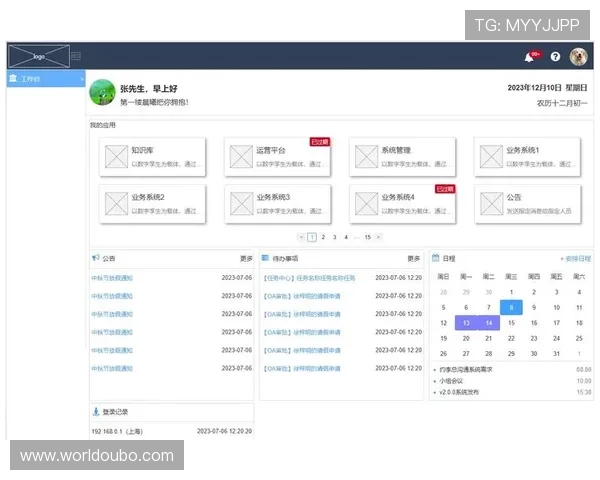The height and width of the screenshot is (480, 600).
Task: Open the 业务系统1 application card
Action: click(x=528, y=157)
